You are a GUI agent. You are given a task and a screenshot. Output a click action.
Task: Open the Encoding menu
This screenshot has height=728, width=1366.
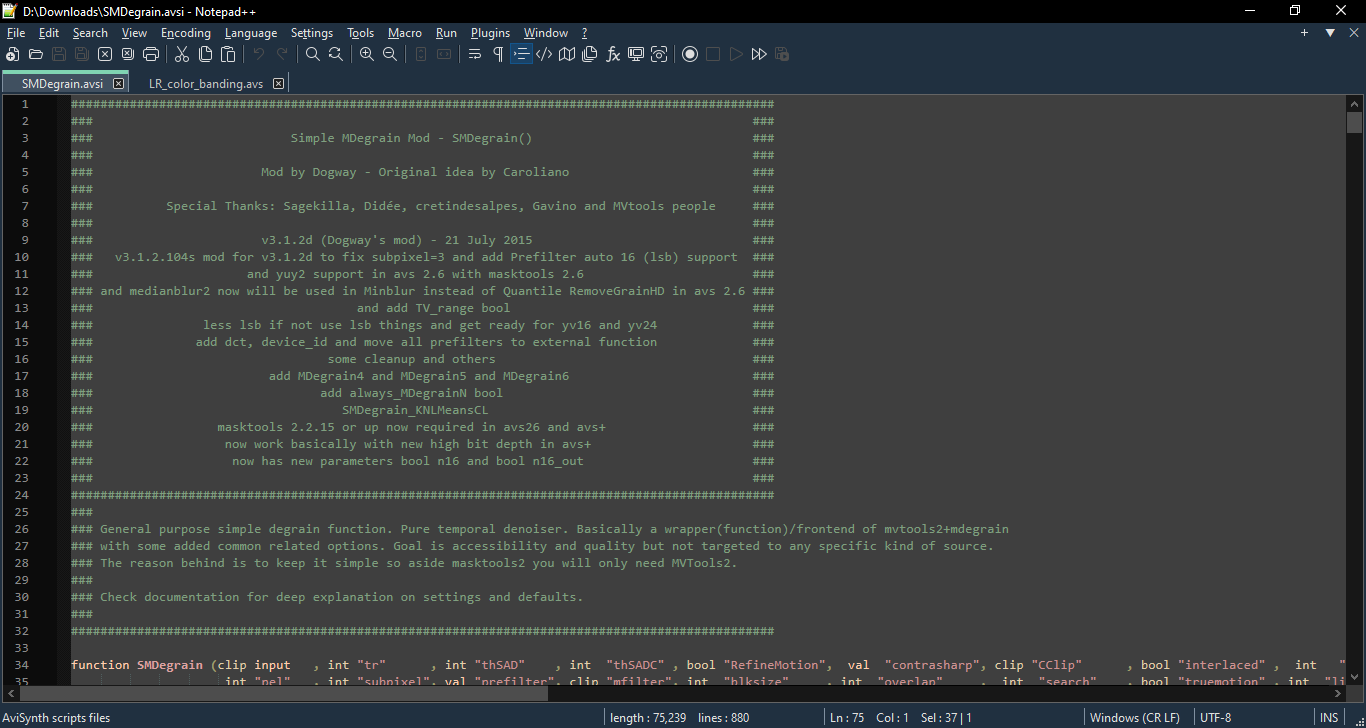pyautogui.click(x=186, y=33)
